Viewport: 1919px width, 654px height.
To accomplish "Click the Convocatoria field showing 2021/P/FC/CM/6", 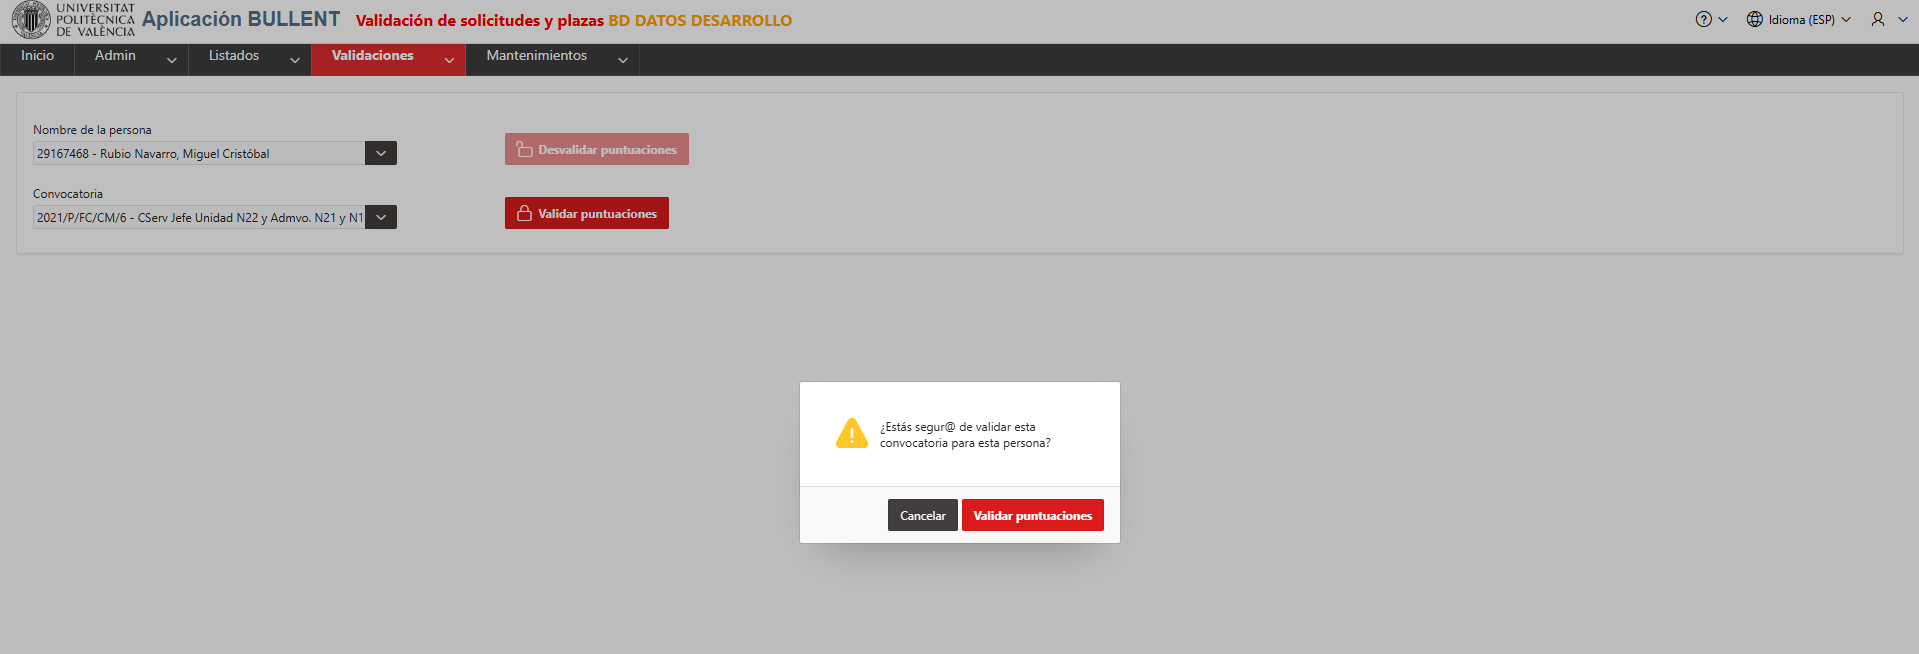I will point(199,217).
